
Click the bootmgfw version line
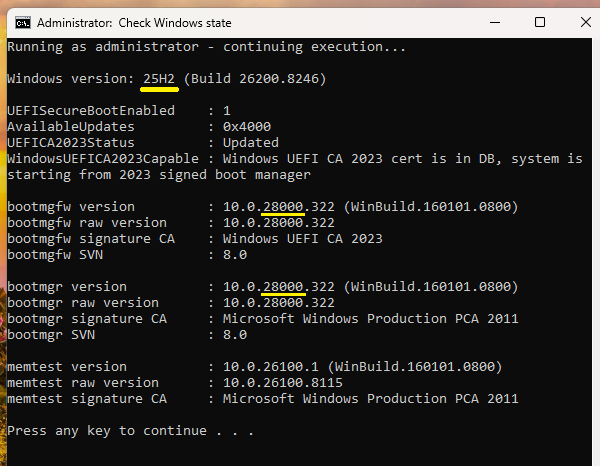pyautogui.click(x=260, y=206)
